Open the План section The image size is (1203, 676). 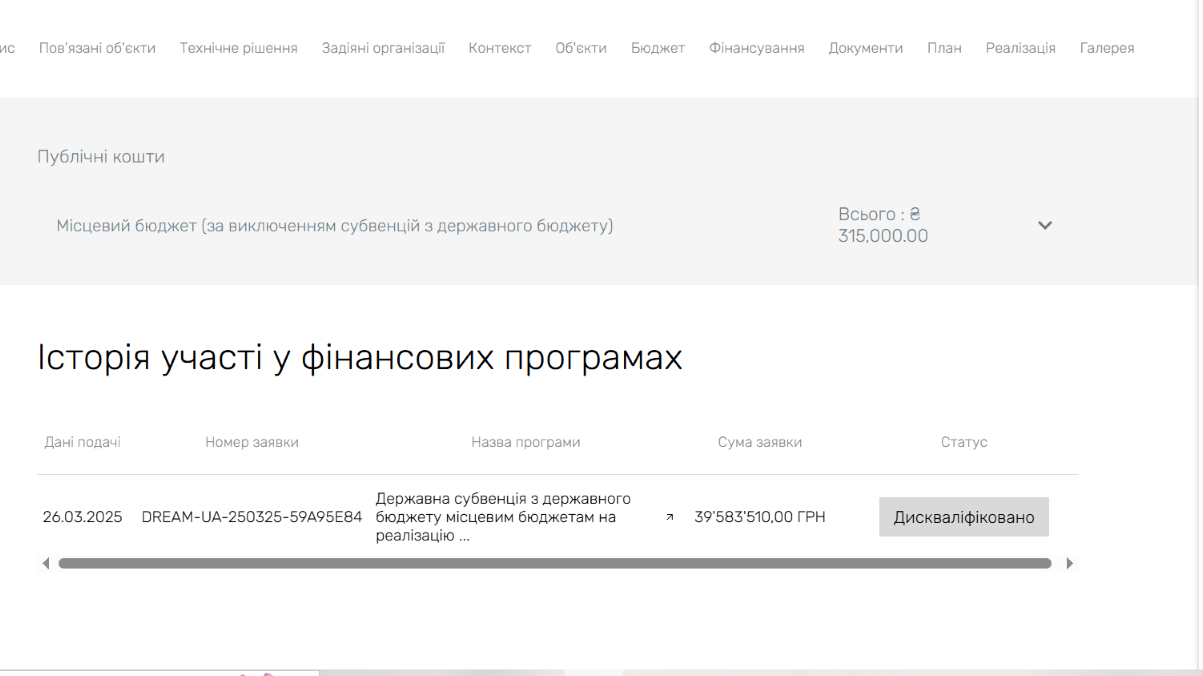[x=944, y=48]
